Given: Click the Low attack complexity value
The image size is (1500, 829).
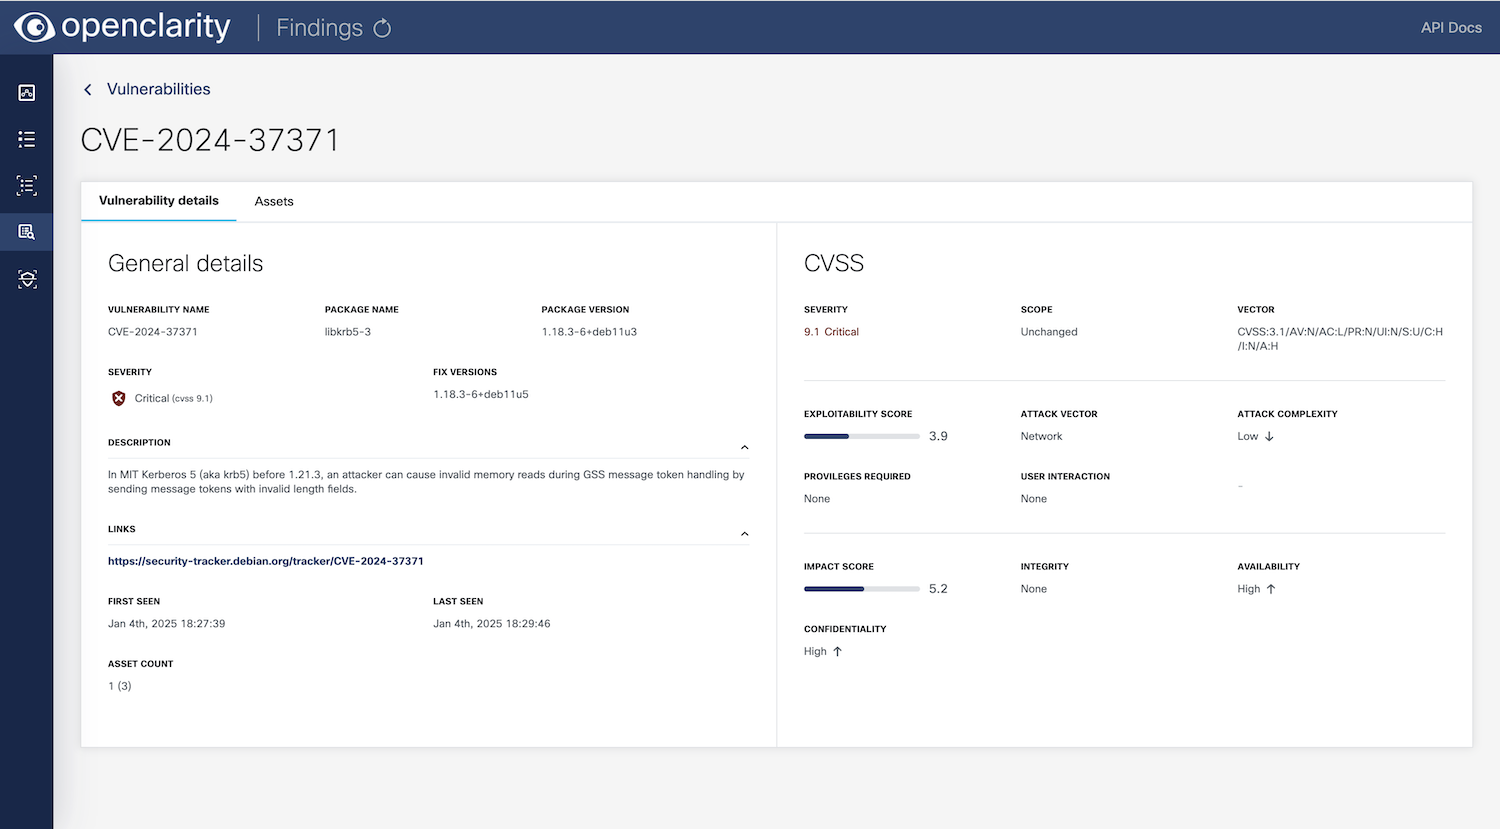Looking at the screenshot, I should (x=1248, y=436).
